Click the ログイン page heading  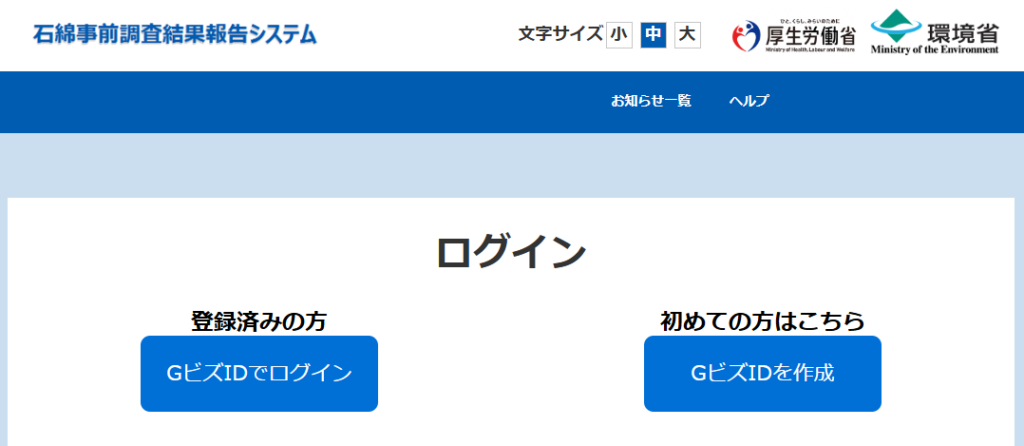tap(511, 252)
